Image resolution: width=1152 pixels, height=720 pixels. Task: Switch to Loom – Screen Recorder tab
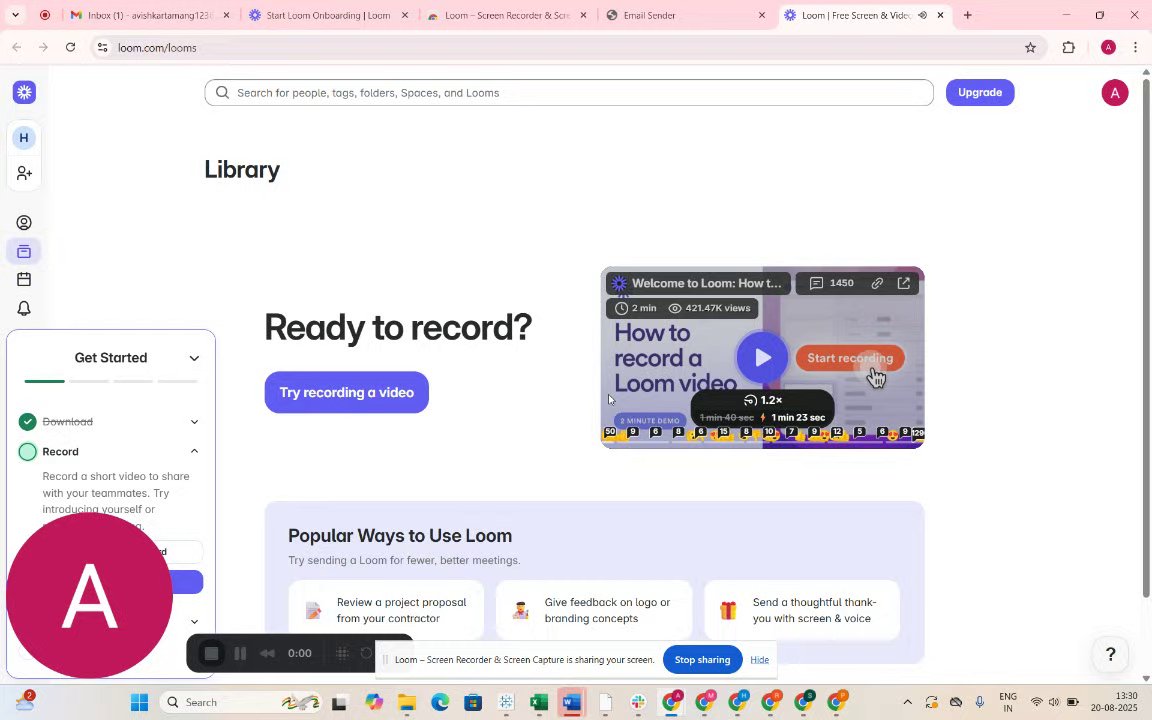pyautogui.click(x=506, y=15)
